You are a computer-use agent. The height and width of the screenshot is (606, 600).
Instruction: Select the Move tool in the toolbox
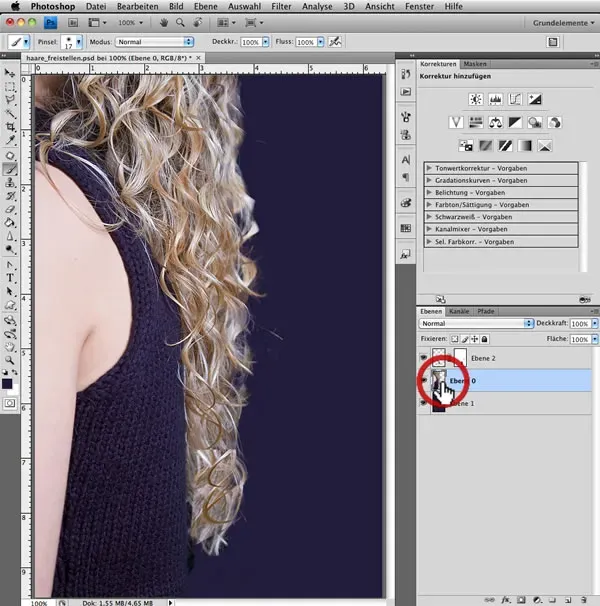click(x=10, y=73)
